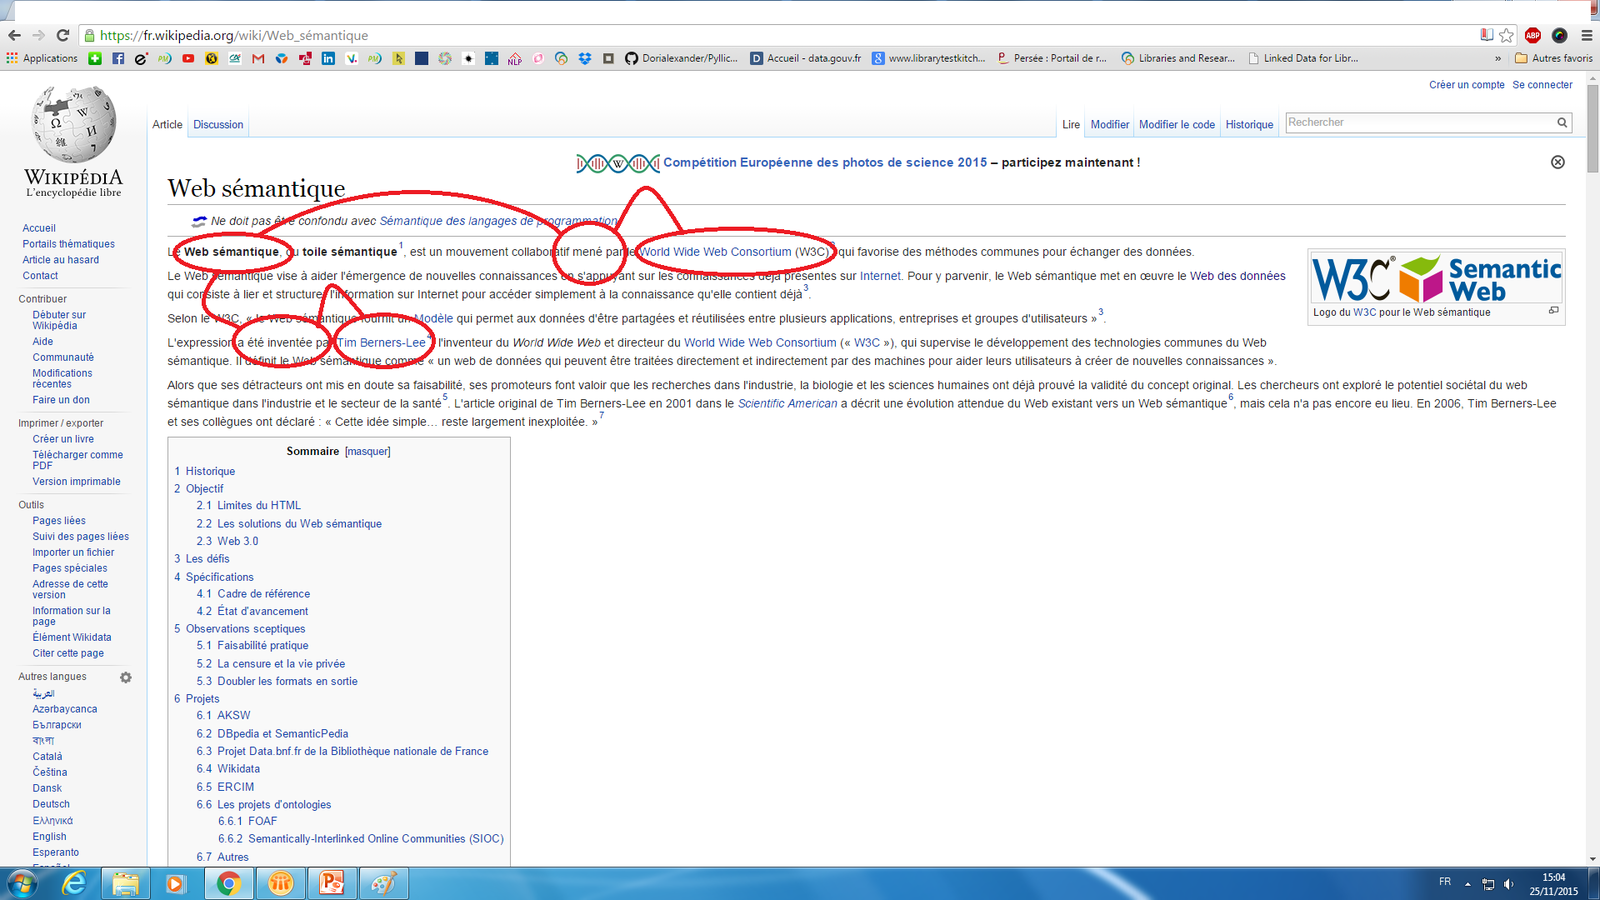Open File Explorer from the taskbar

tap(126, 884)
